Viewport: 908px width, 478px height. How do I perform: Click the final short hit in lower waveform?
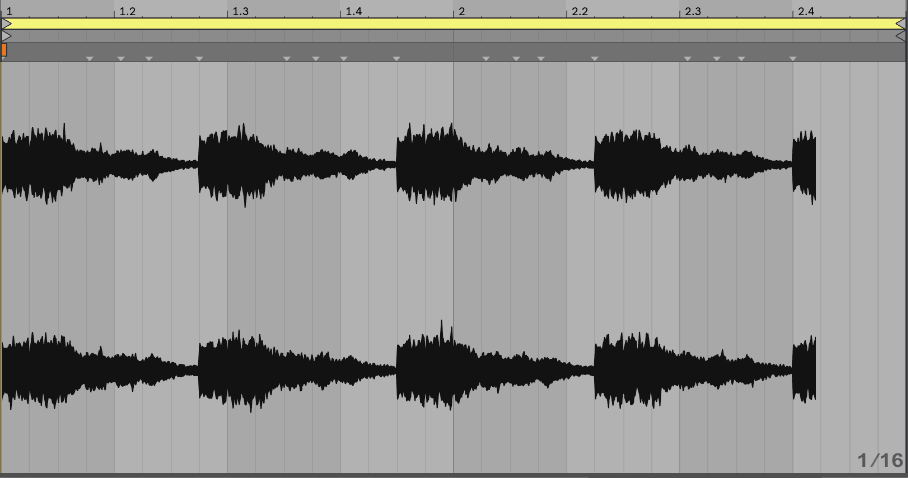pos(804,369)
